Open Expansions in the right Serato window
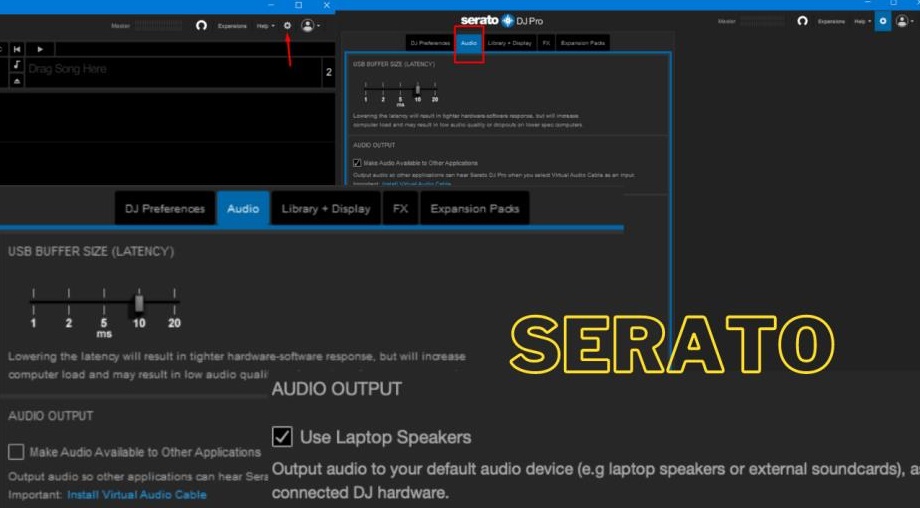 tap(831, 21)
